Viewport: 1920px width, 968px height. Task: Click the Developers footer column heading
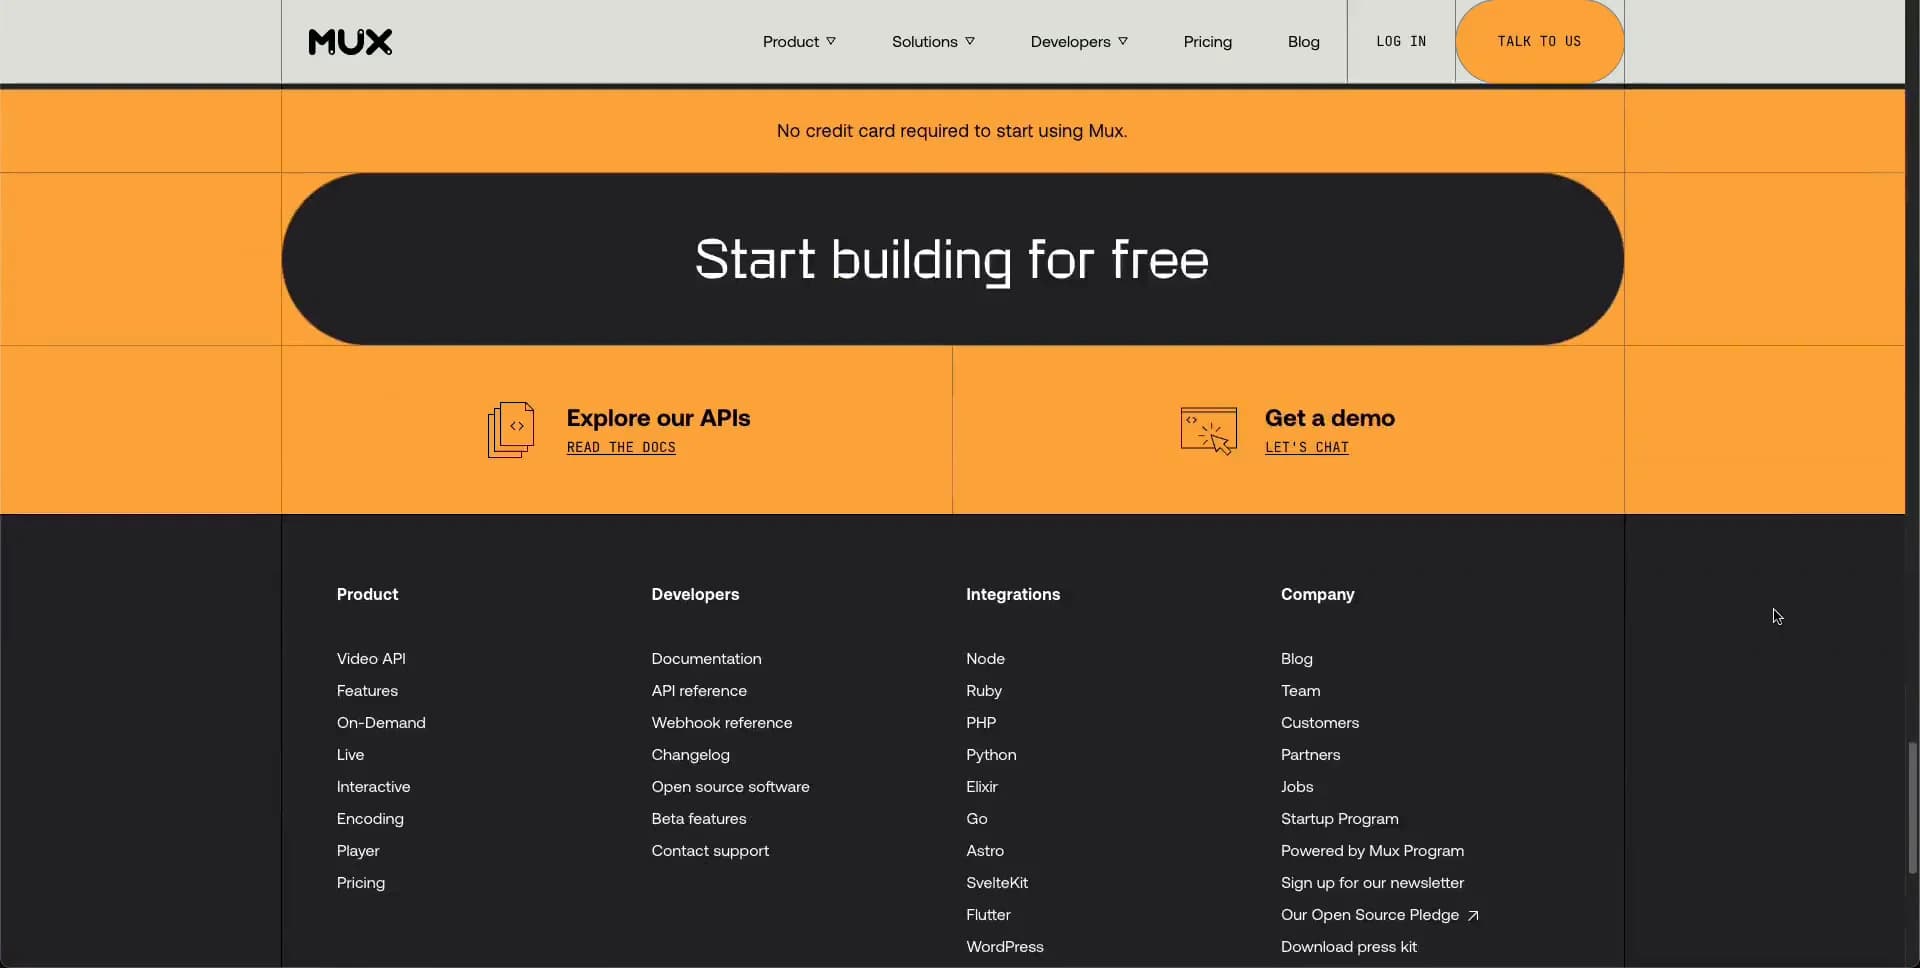pyautogui.click(x=695, y=594)
